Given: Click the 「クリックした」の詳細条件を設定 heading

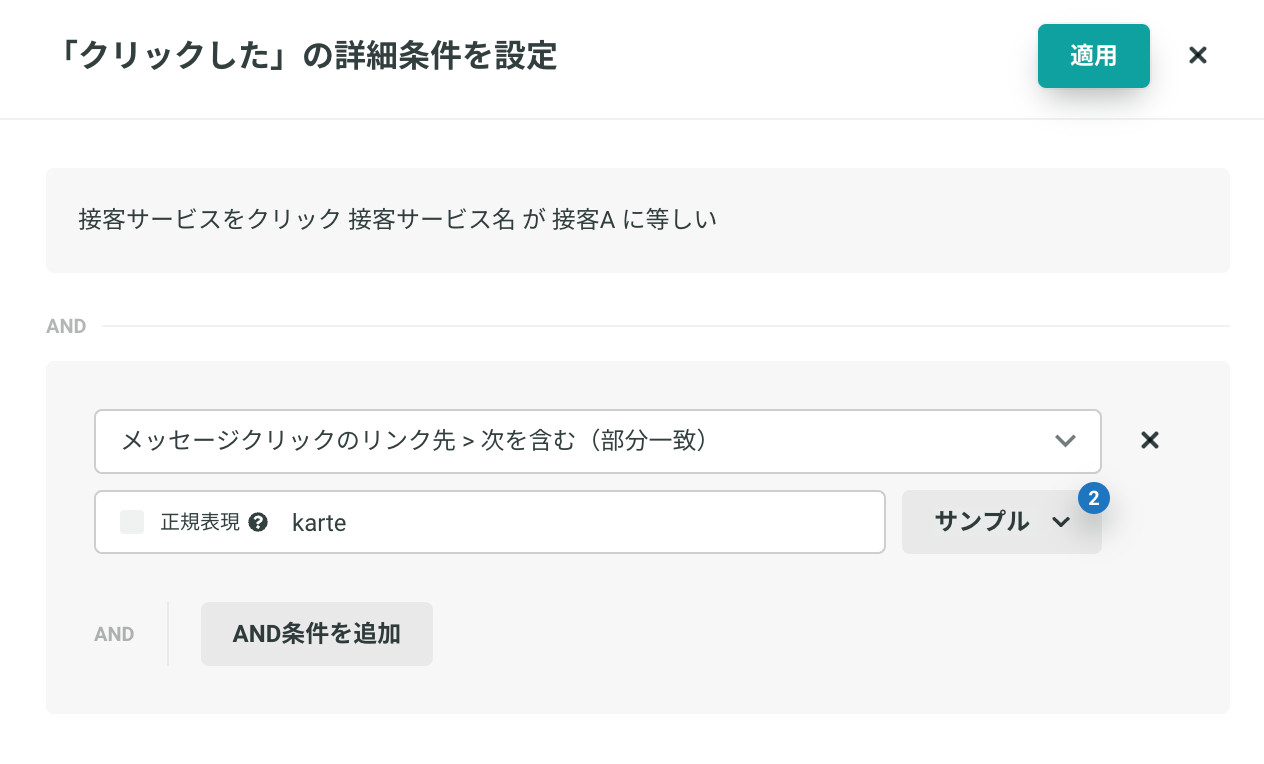Looking at the screenshot, I should pos(305,56).
